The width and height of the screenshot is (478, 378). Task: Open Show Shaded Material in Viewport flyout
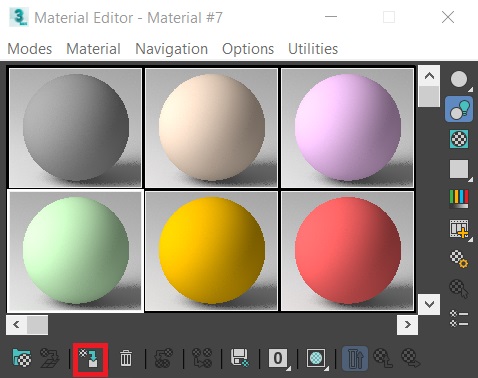[x=316, y=358]
